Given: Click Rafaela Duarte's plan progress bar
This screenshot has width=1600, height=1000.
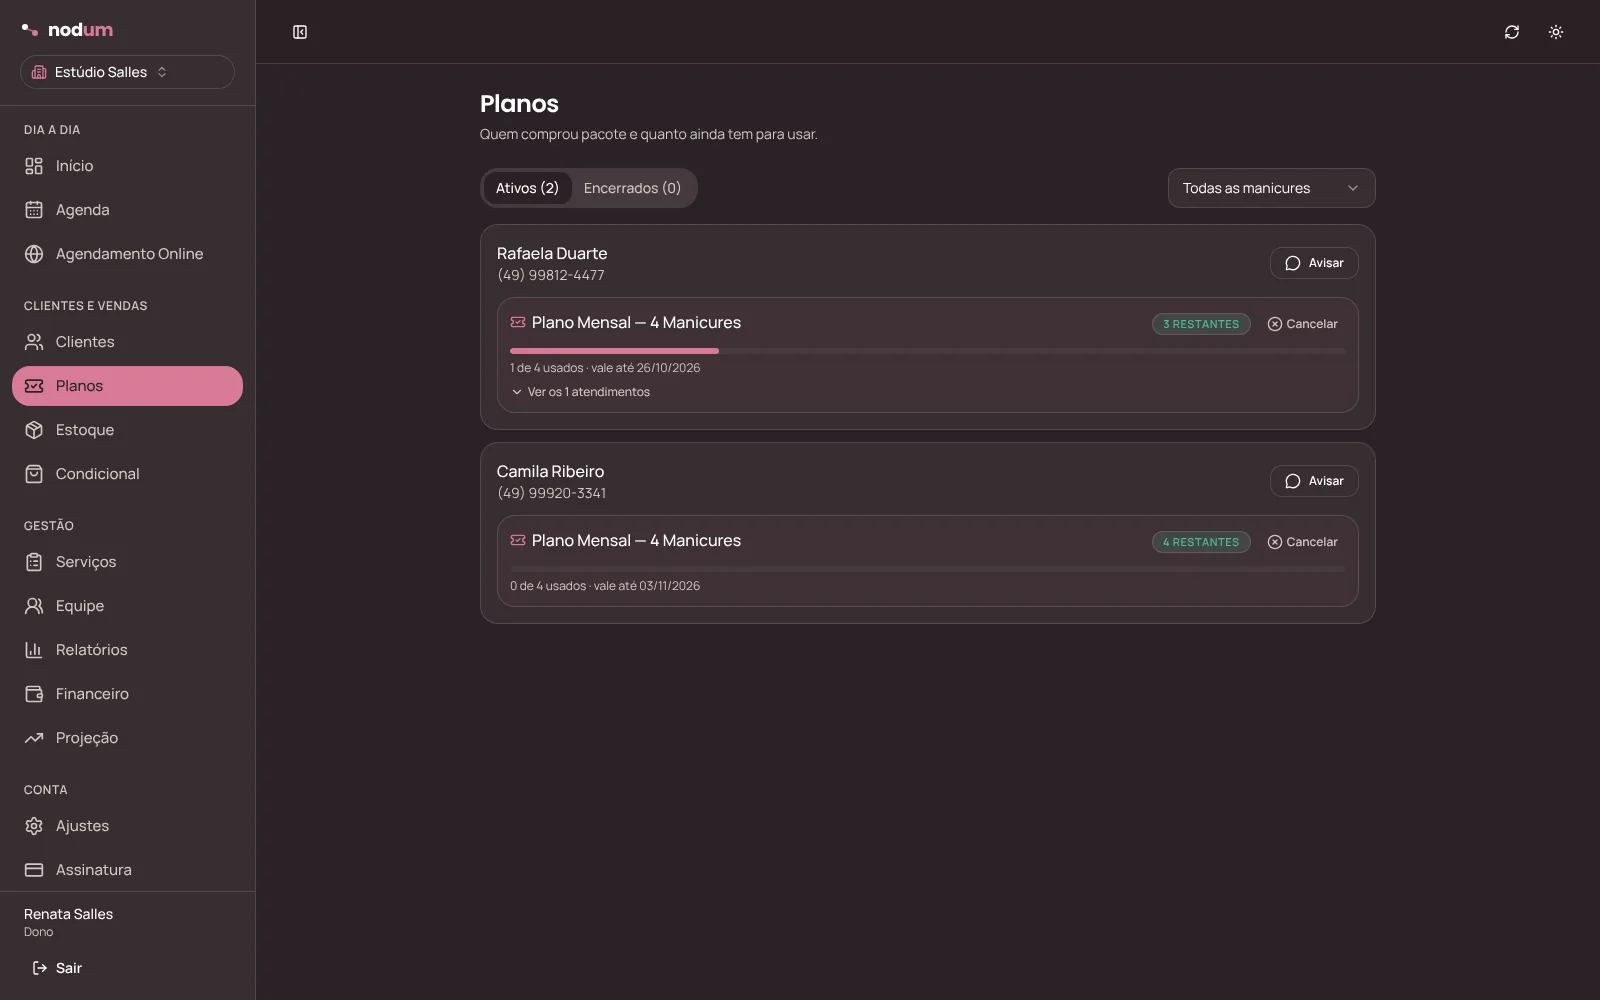Looking at the screenshot, I should [927, 351].
